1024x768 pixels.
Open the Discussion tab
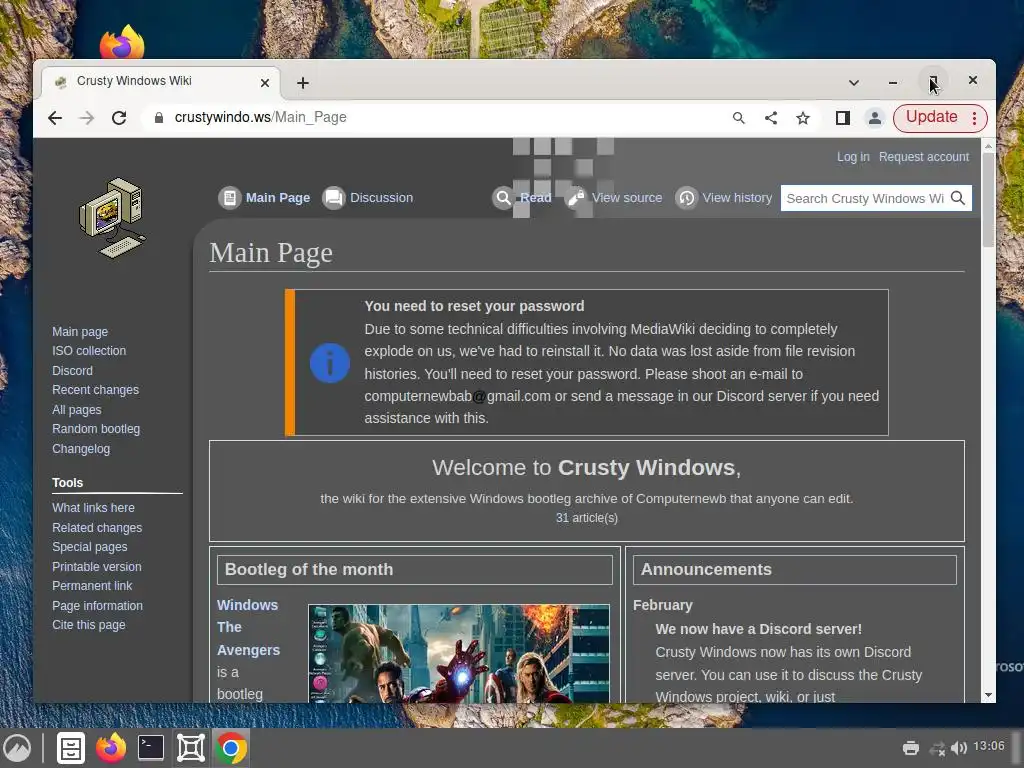point(381,198)
